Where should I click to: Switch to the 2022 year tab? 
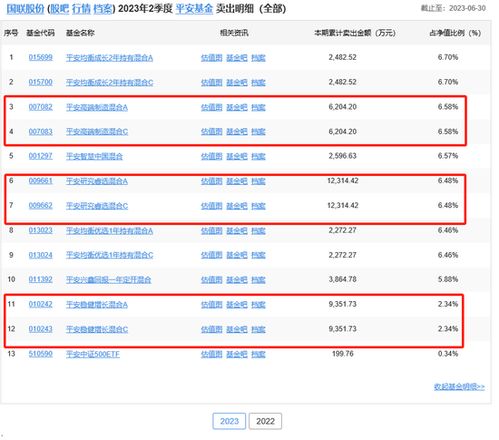click(x=265, y=421)
